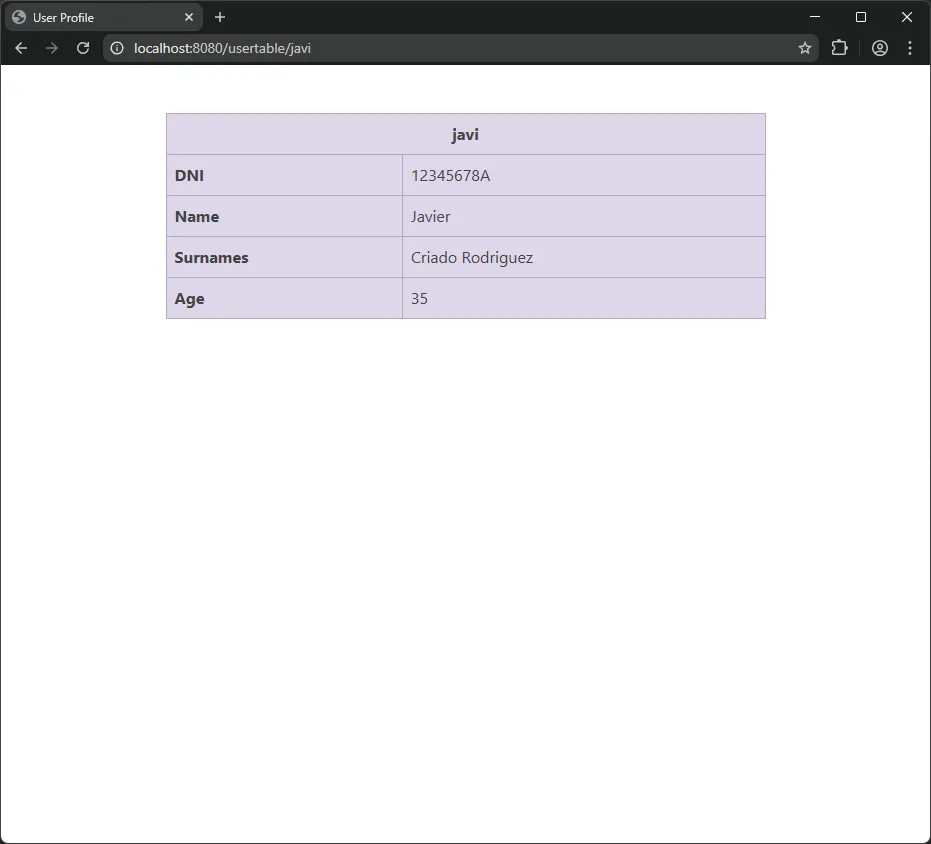Image resolution: width=931 pixels, height=844 pixels.
Task: Open the site information icon in address bar
Action: [117, 47]
